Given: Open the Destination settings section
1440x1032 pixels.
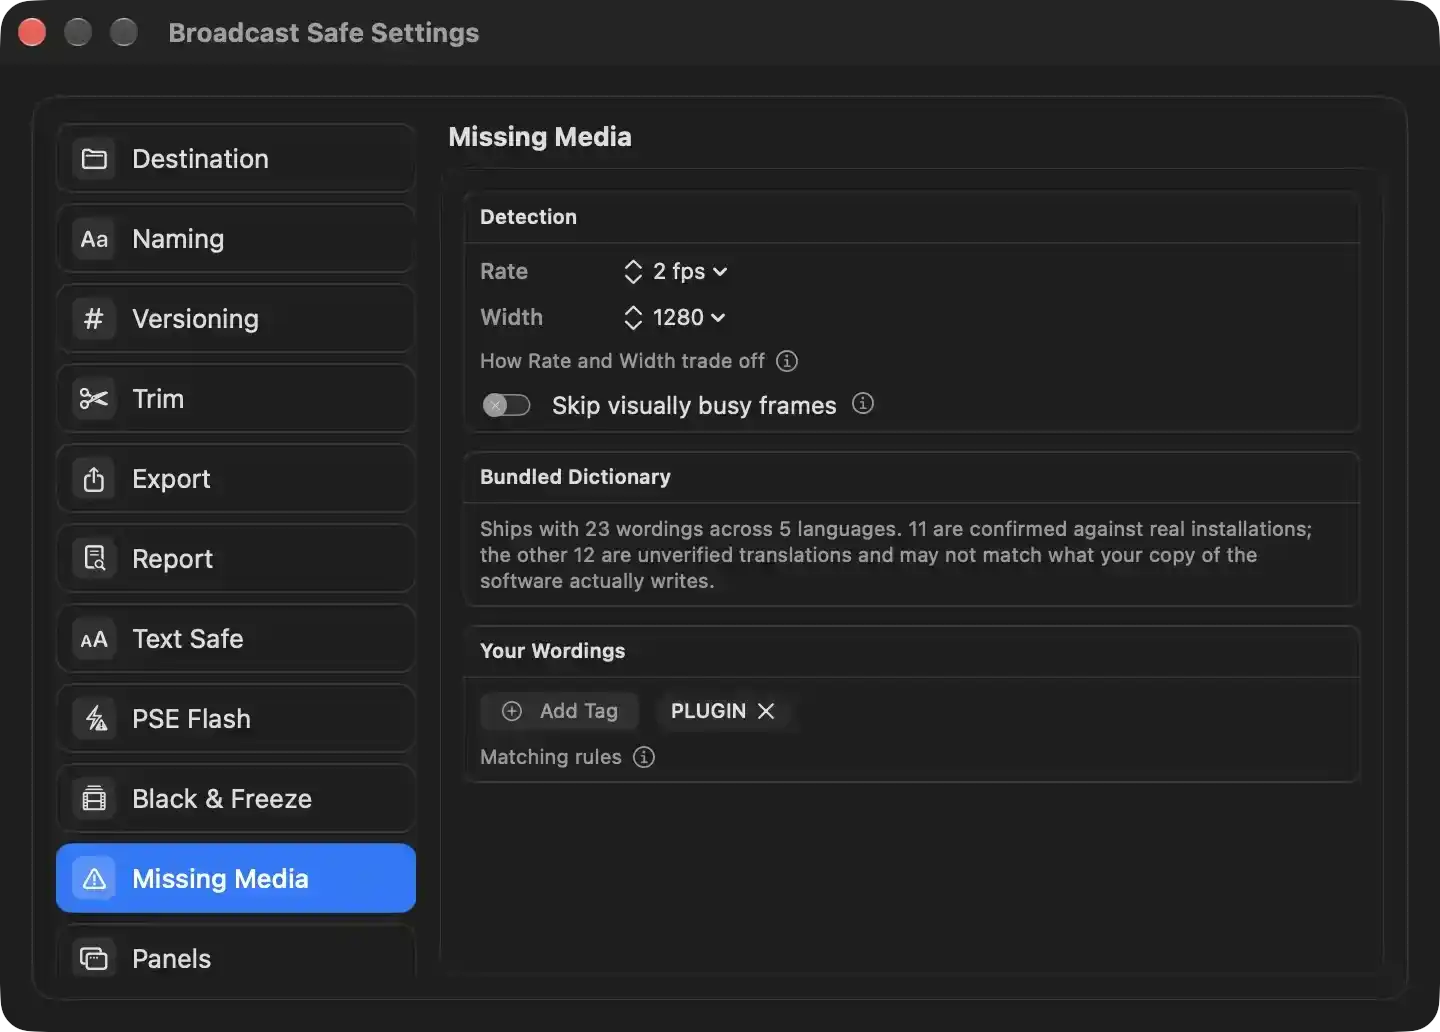Looking at the screenshot, I should [x=236, y=159].
